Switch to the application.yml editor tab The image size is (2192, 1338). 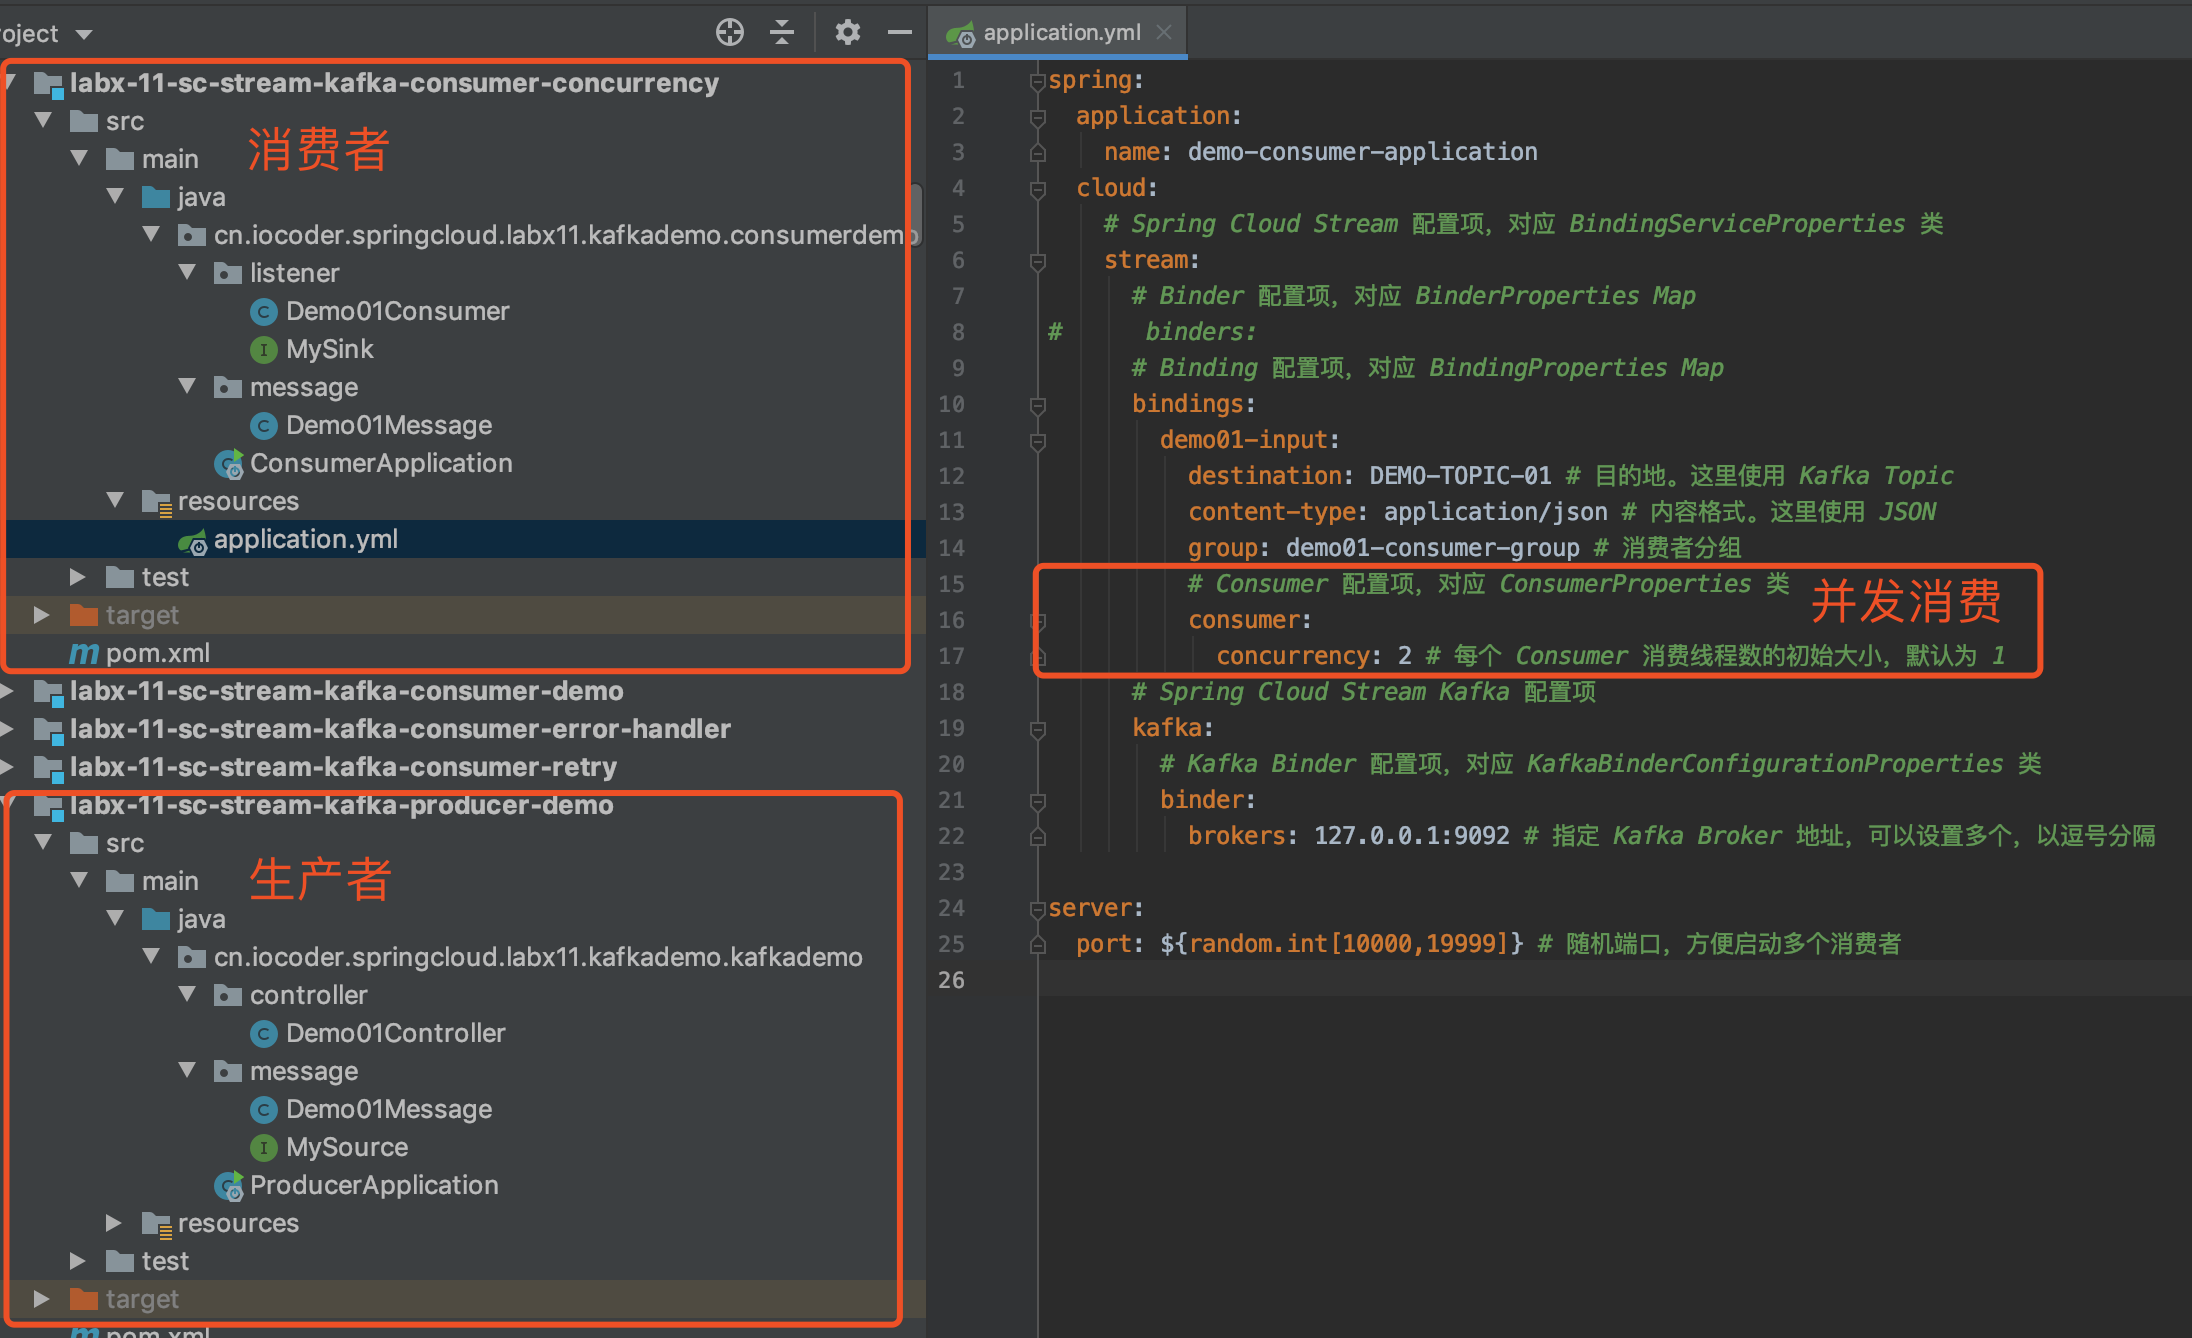(x=1060, y=32)
